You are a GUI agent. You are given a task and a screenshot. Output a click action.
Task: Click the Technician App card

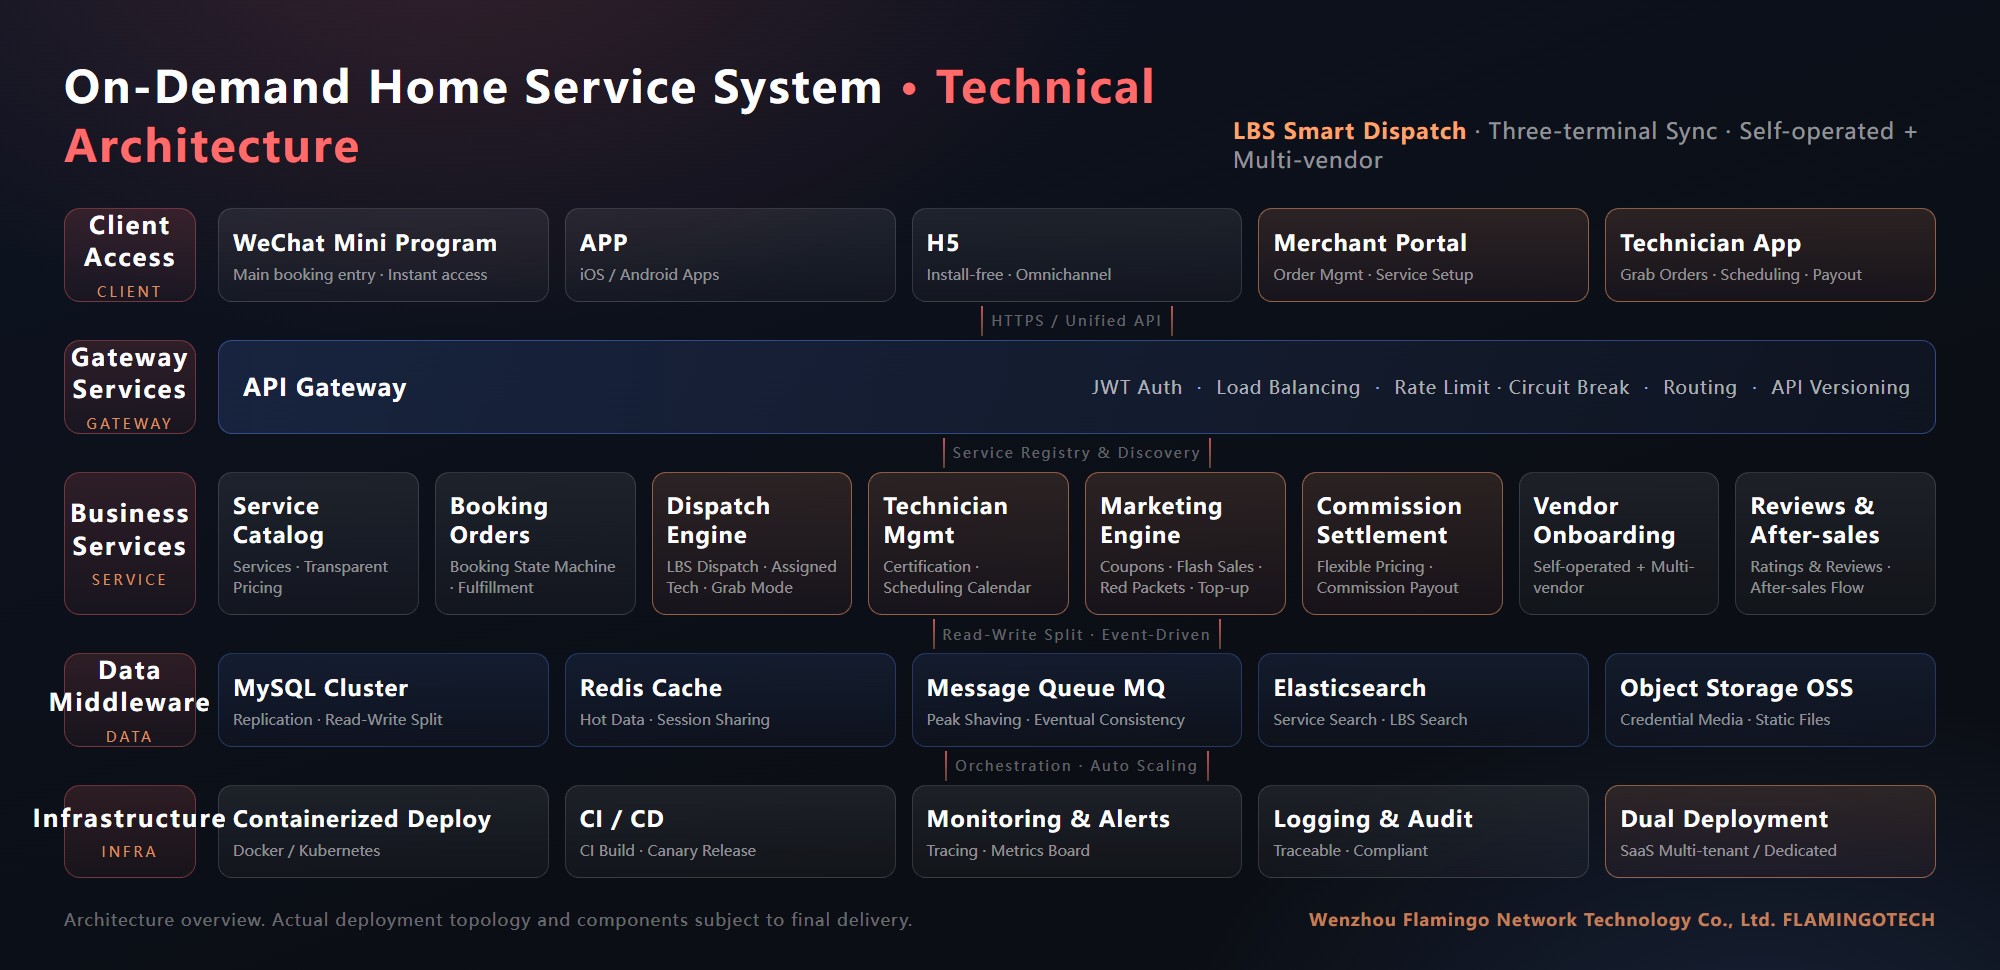(x=1770, y=255)
